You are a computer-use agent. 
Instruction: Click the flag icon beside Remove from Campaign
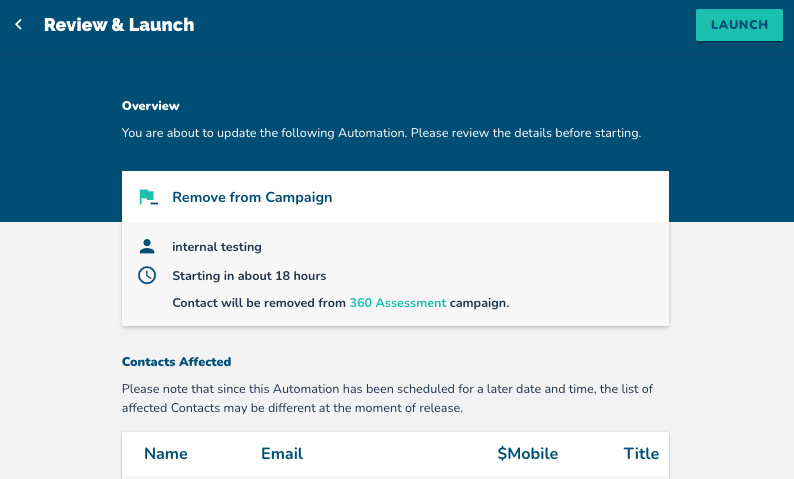tap(148, 197)
